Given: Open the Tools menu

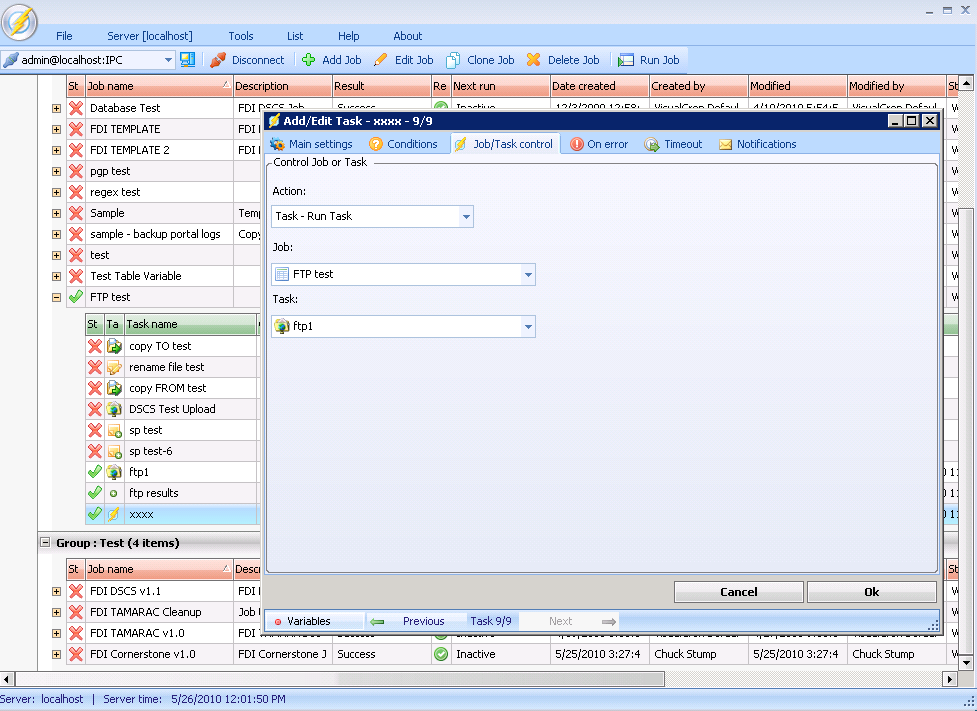Looking at the screenshot, I should 240,36.
